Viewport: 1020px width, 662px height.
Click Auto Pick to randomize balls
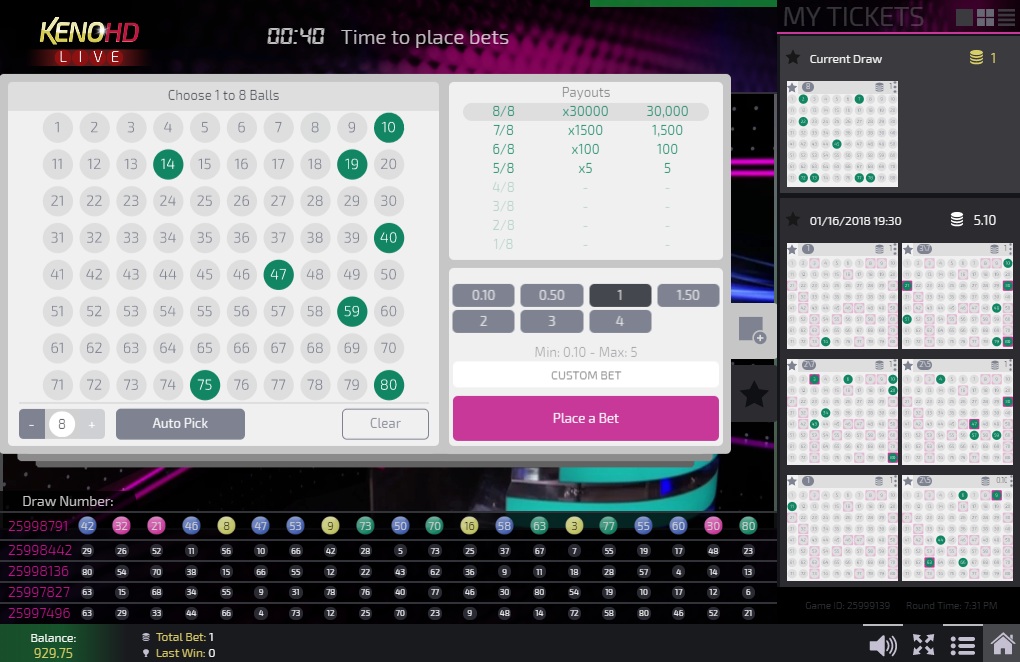[180, 423]
